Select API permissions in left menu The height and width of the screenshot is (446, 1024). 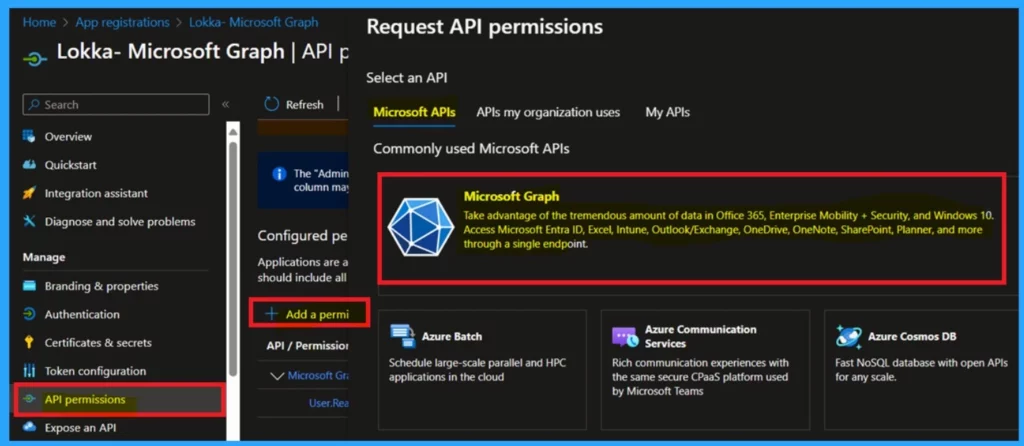tap(85, 399)
